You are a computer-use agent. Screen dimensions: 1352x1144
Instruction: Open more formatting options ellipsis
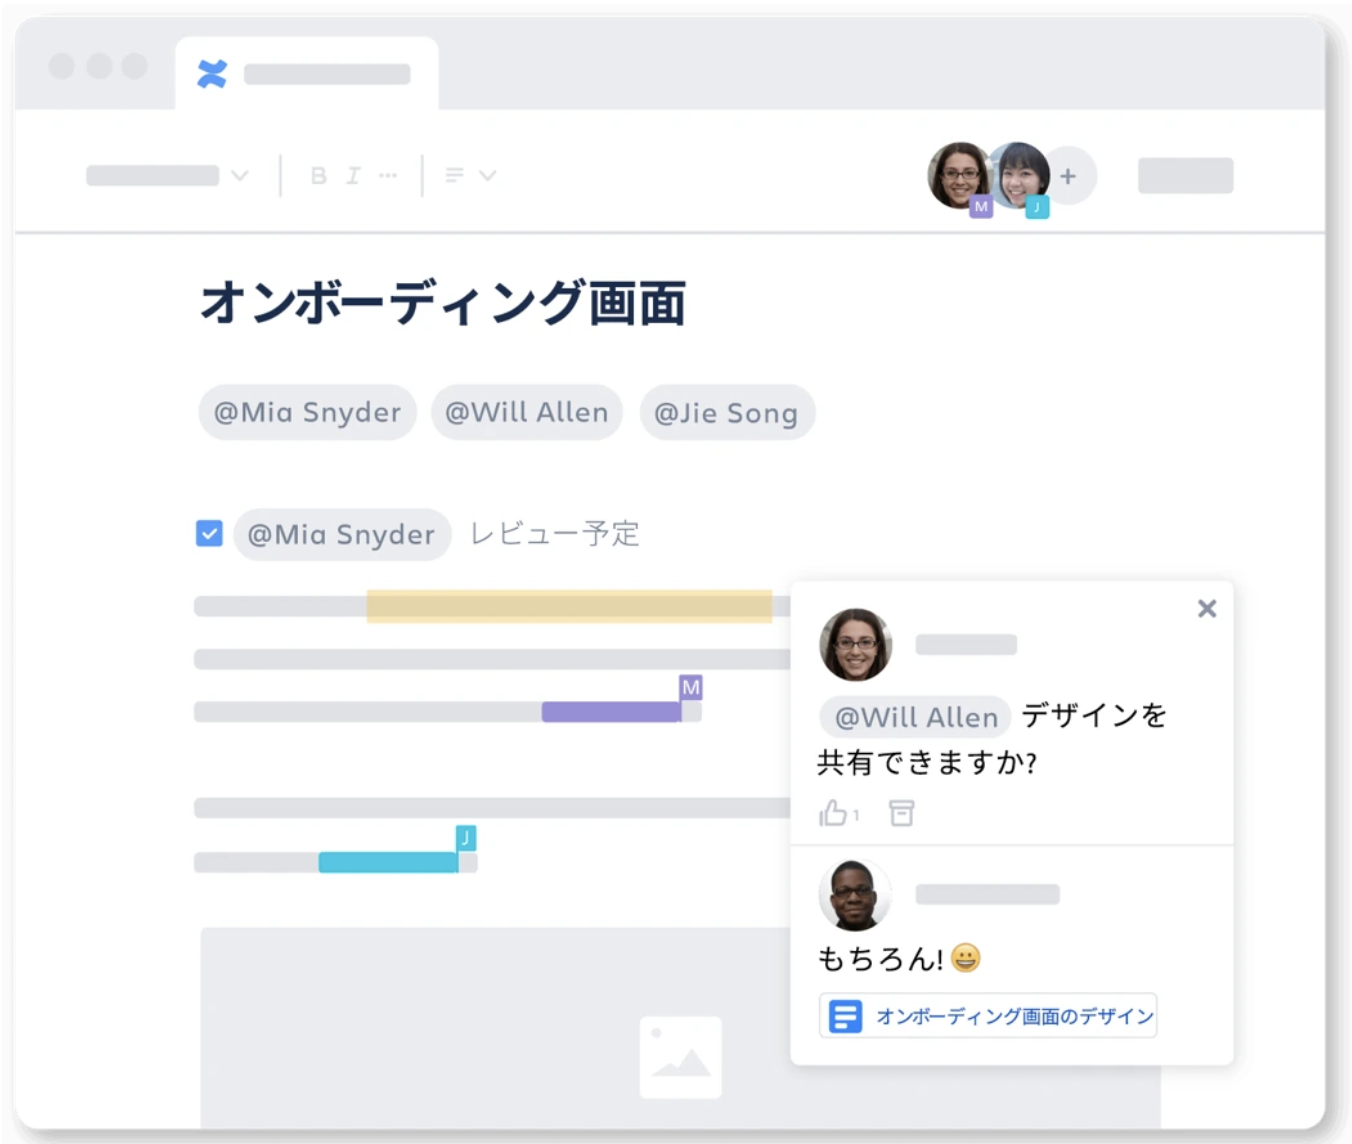coord(388,176)
